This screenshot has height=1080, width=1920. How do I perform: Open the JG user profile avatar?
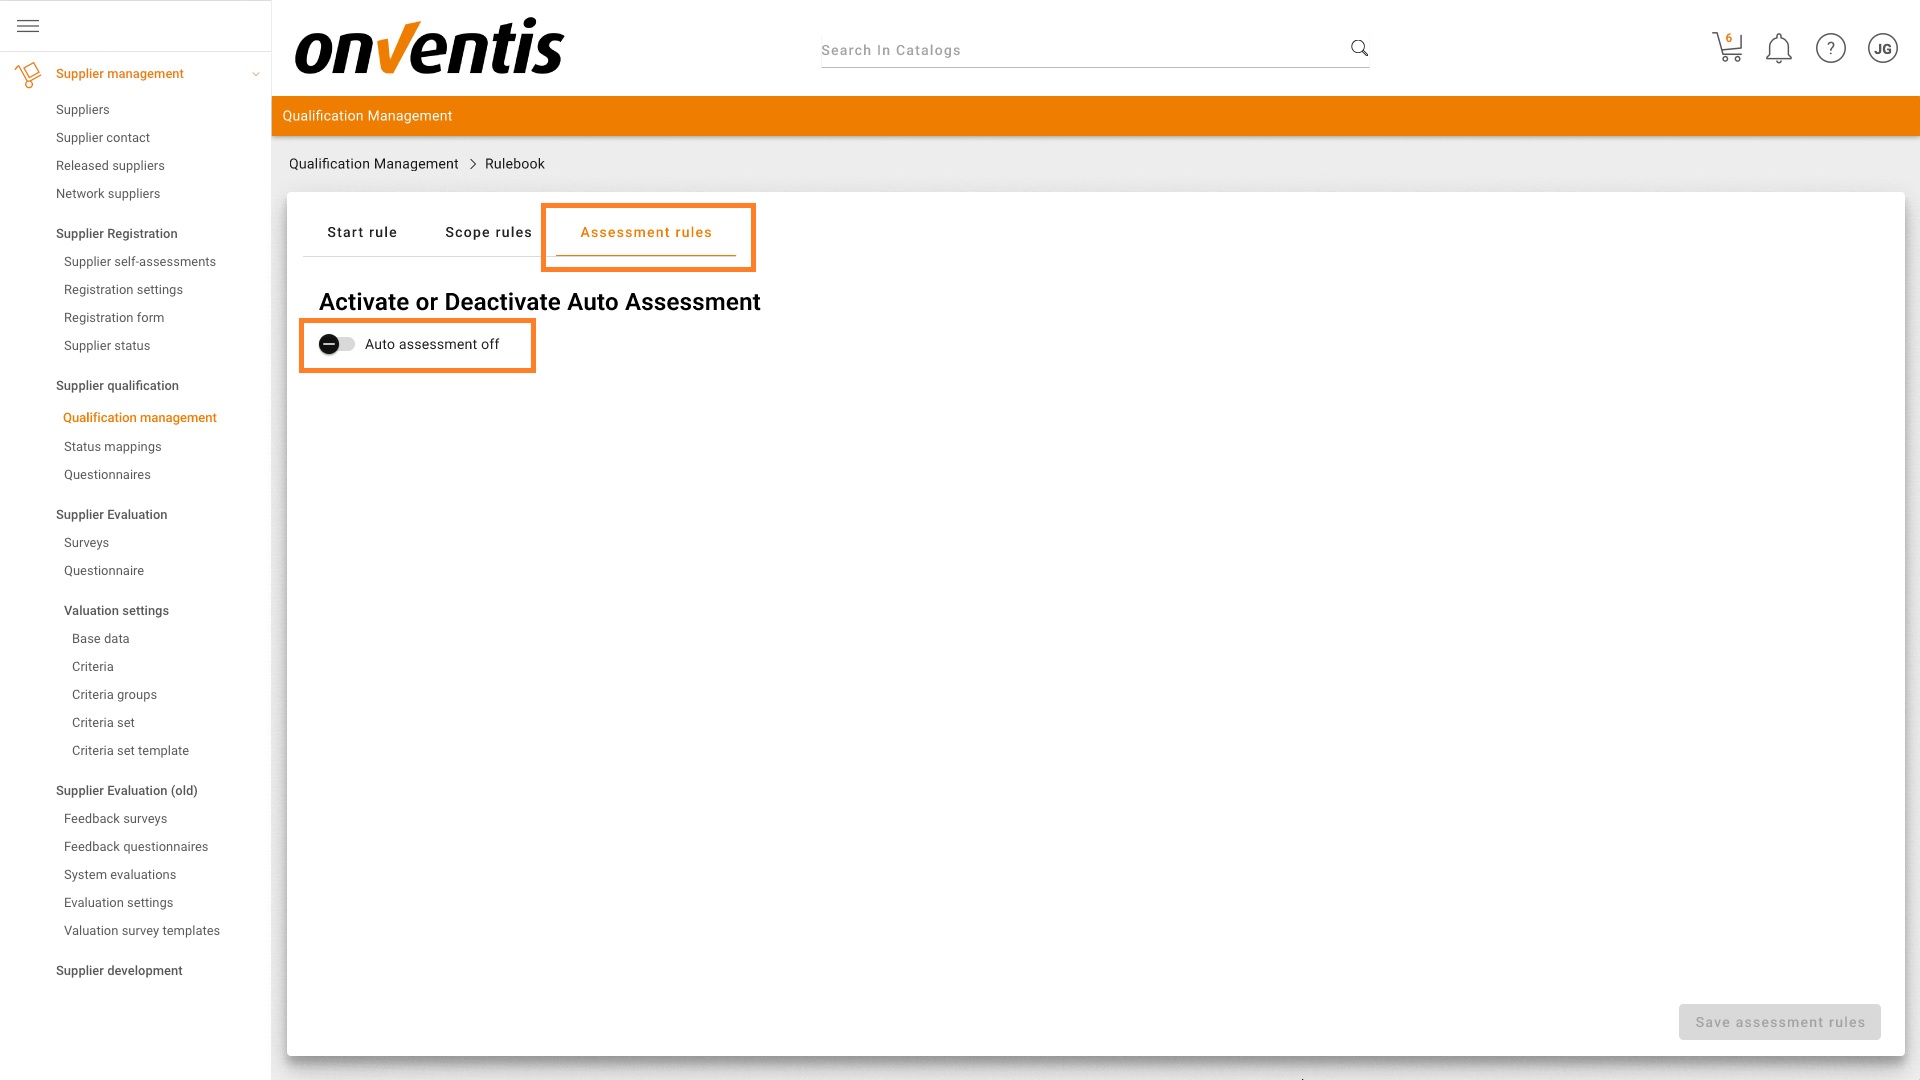pyautogui.click(x=1883, y=48)
